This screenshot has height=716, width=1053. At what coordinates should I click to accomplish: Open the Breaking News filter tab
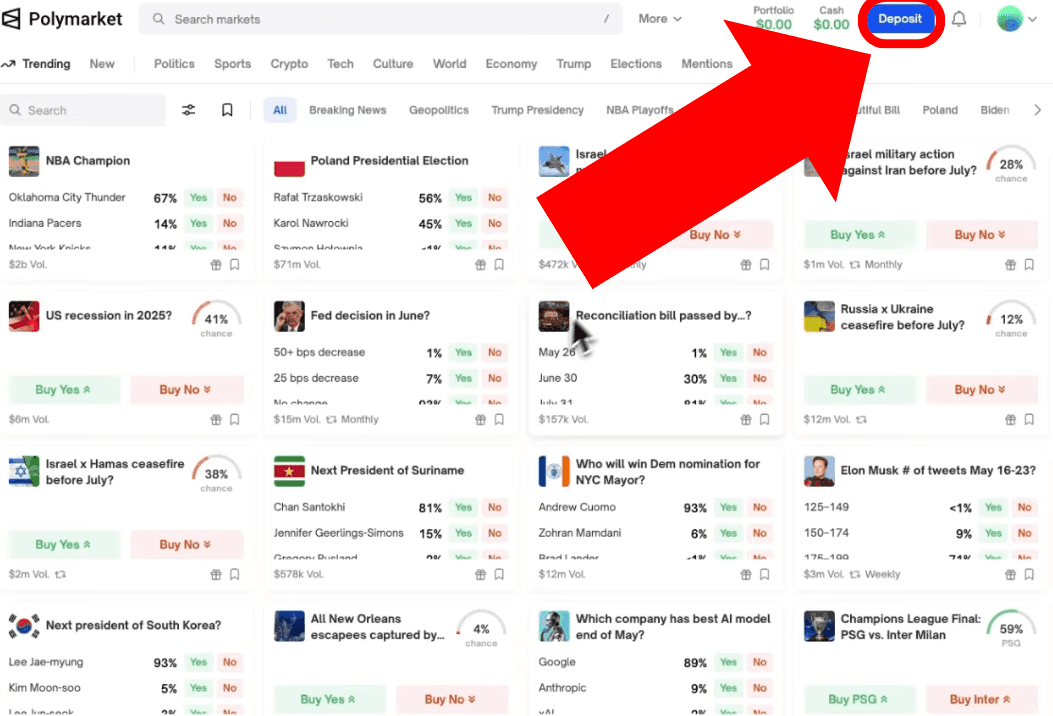tap(347, 110)
